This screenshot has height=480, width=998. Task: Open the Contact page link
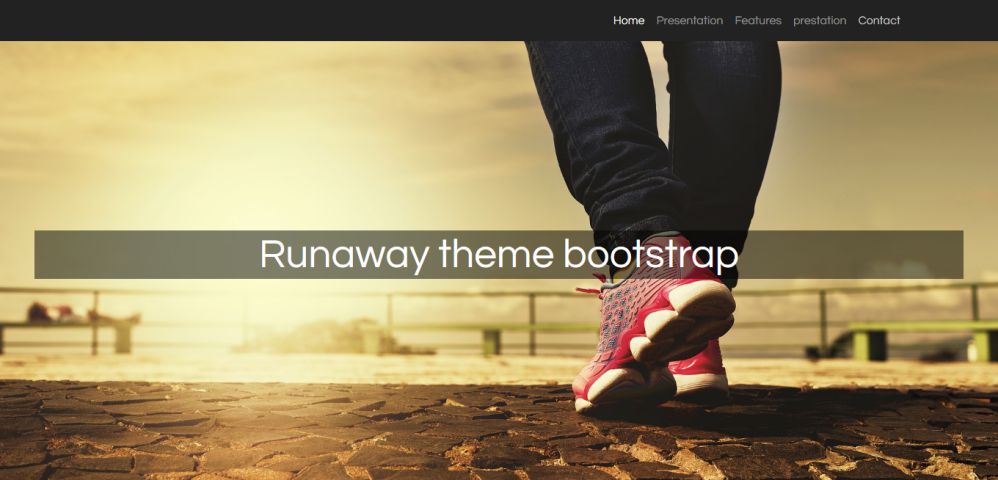pyautogui.click(x=878, y=20)
